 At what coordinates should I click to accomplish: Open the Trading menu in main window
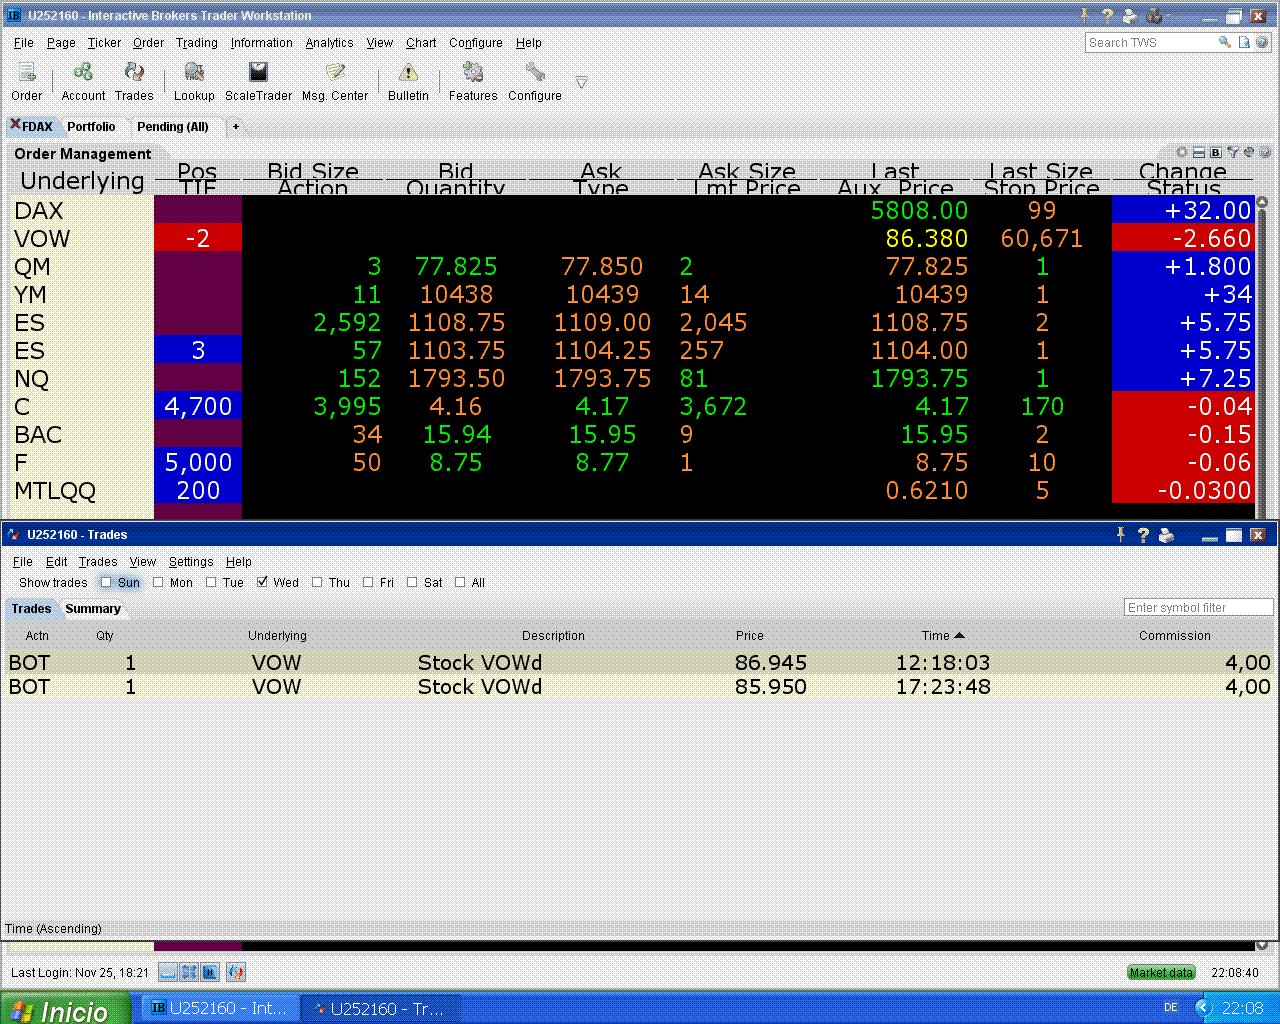(197, 43)
